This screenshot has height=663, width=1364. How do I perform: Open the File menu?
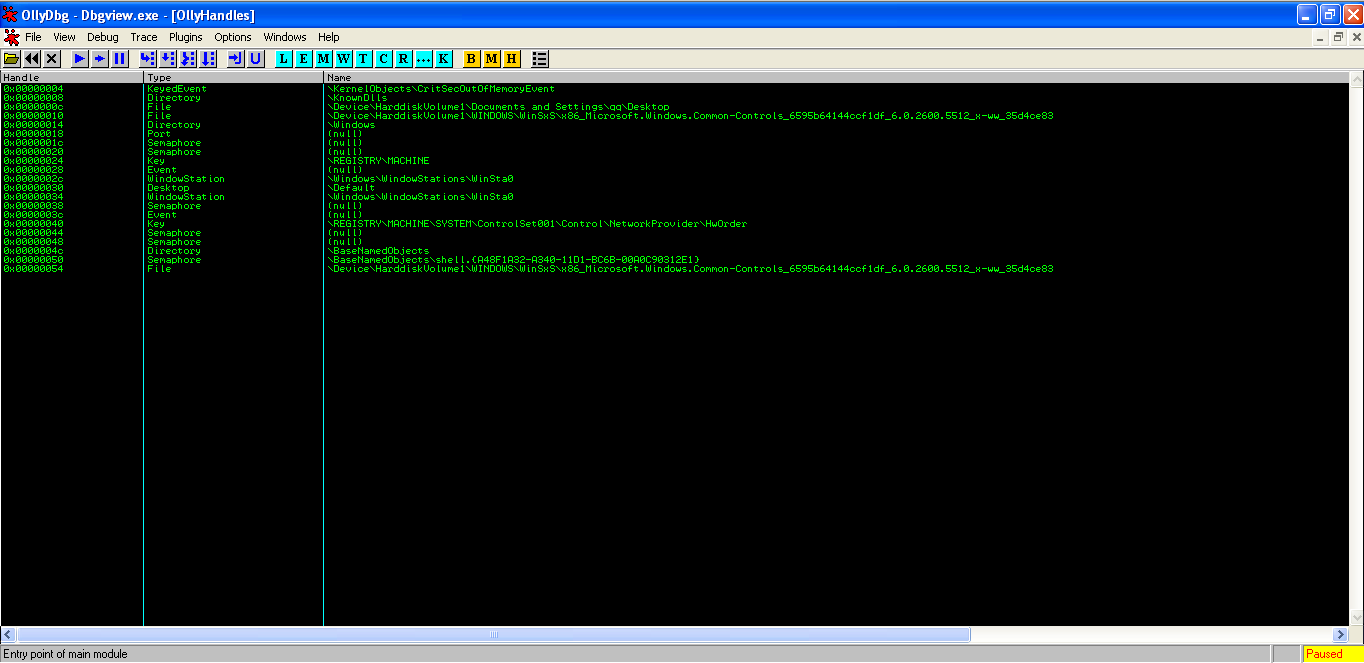[x=33, y=37]
